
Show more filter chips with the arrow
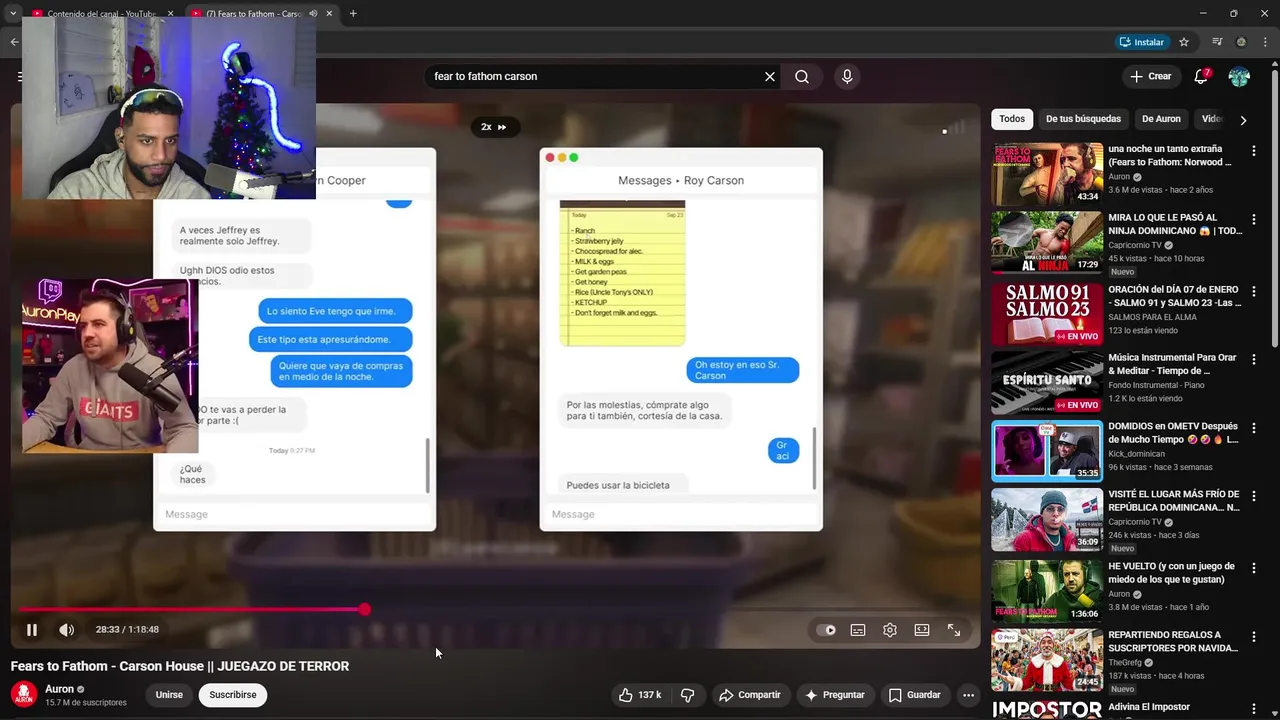coord(1243,120)
